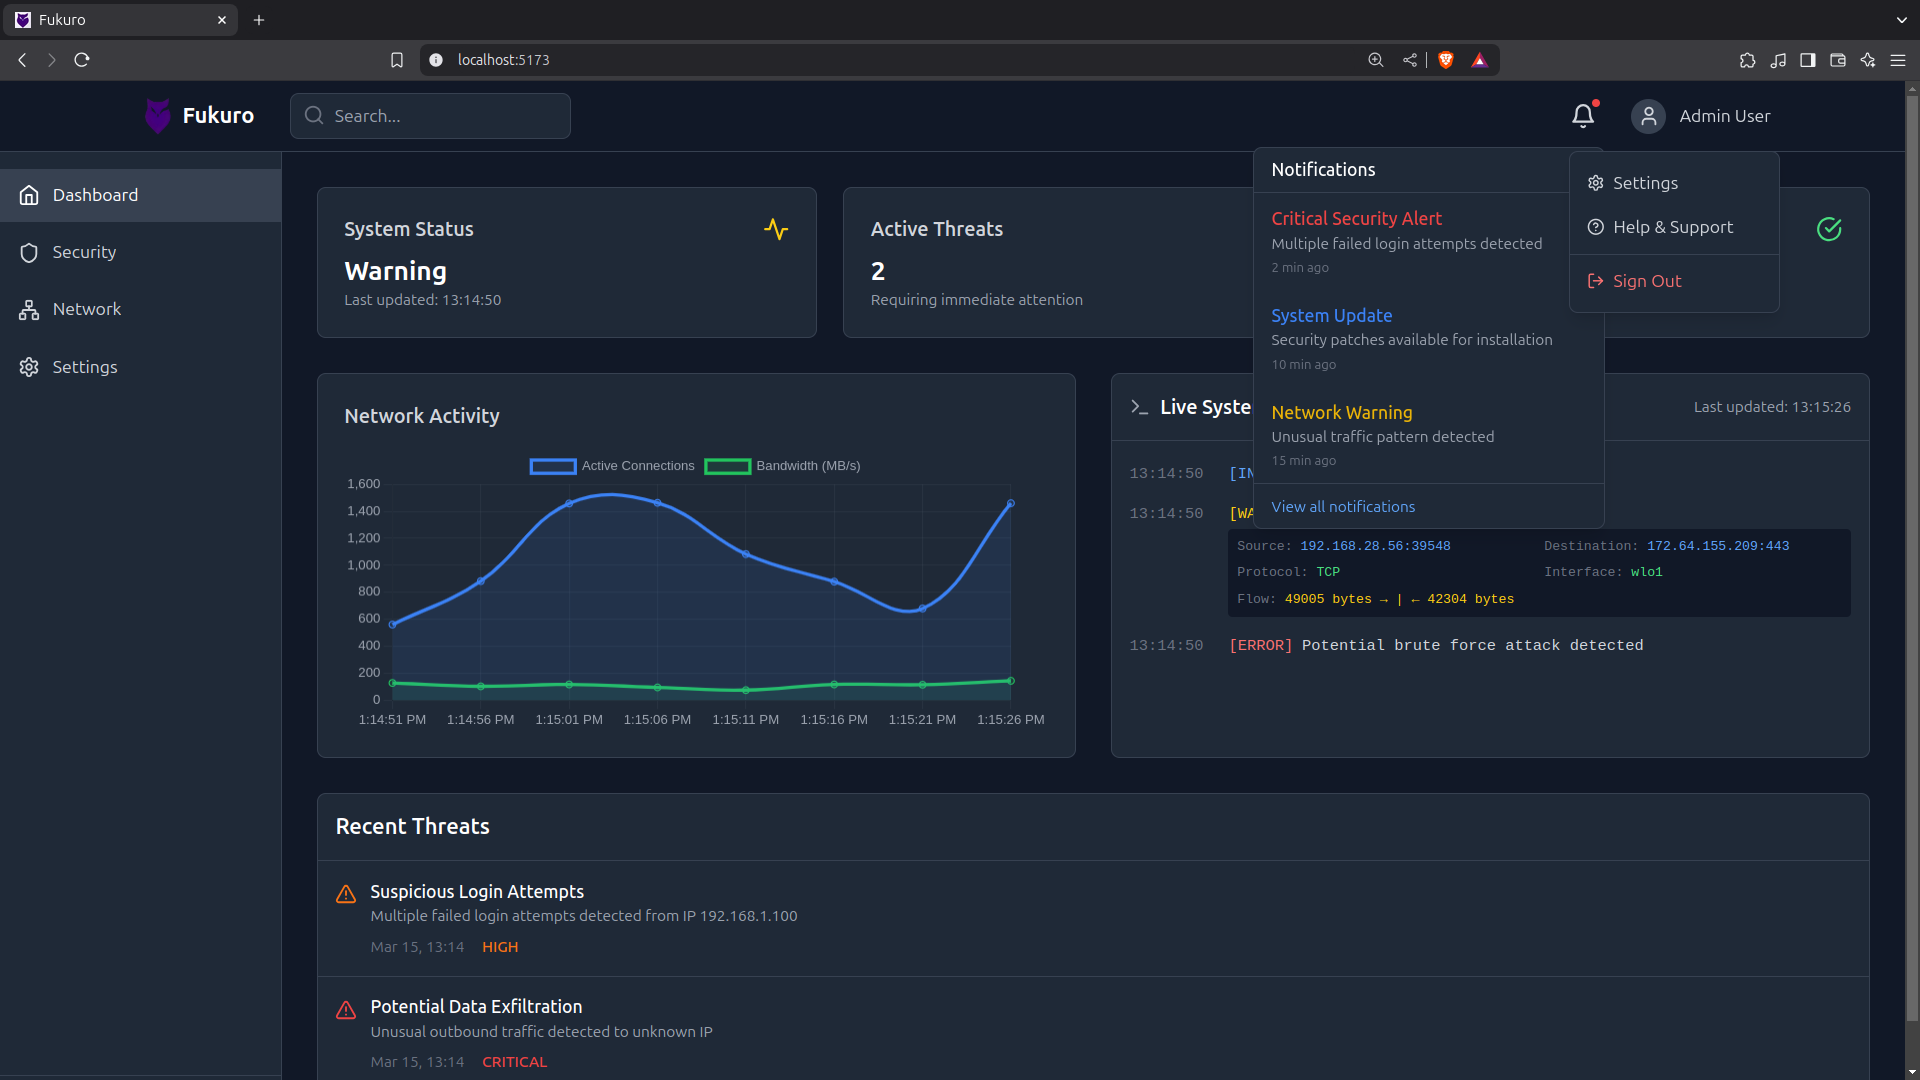
Task: Select Security in the sidebar
Action: point(84,252)
